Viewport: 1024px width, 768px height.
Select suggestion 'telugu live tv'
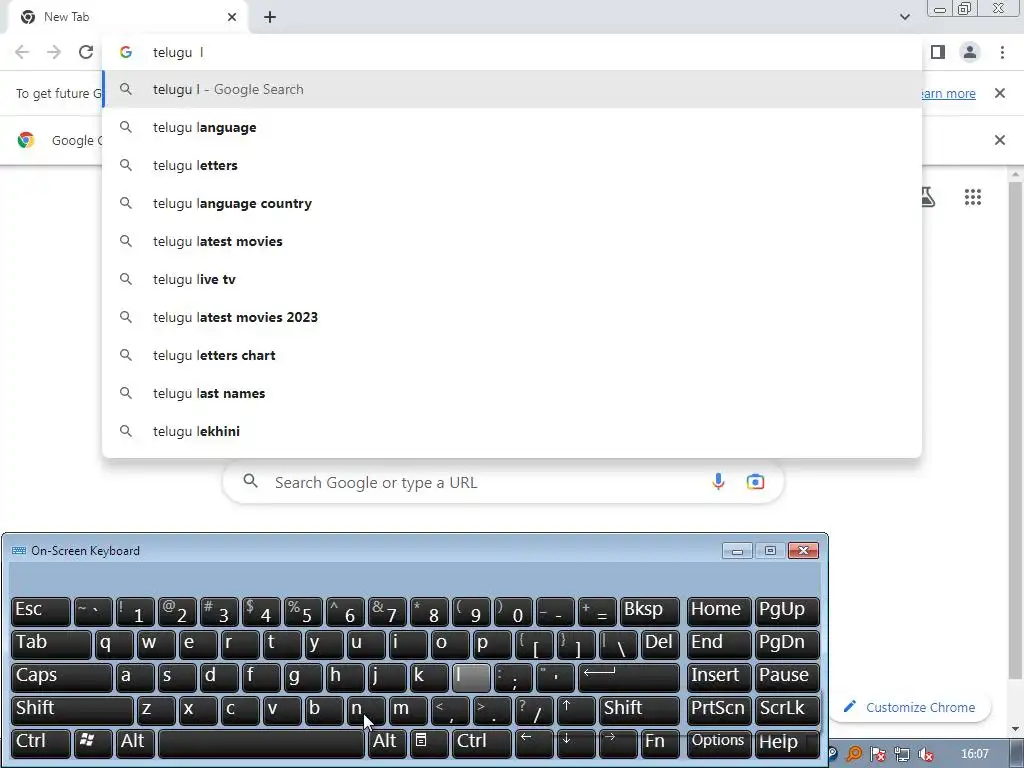[x=512, y=279]
